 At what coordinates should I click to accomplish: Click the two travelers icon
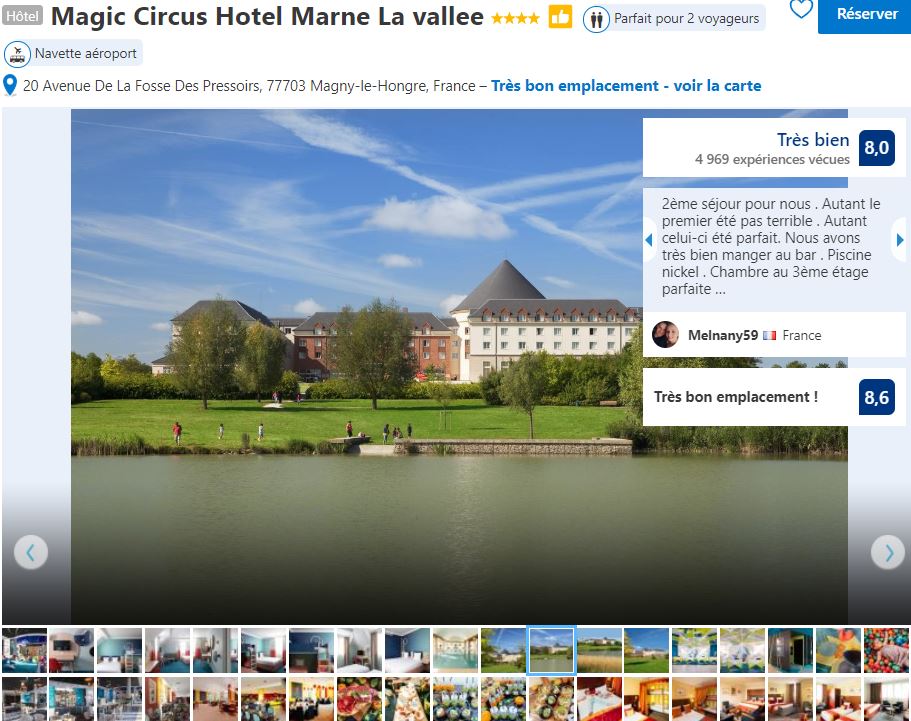click(596, 20)
